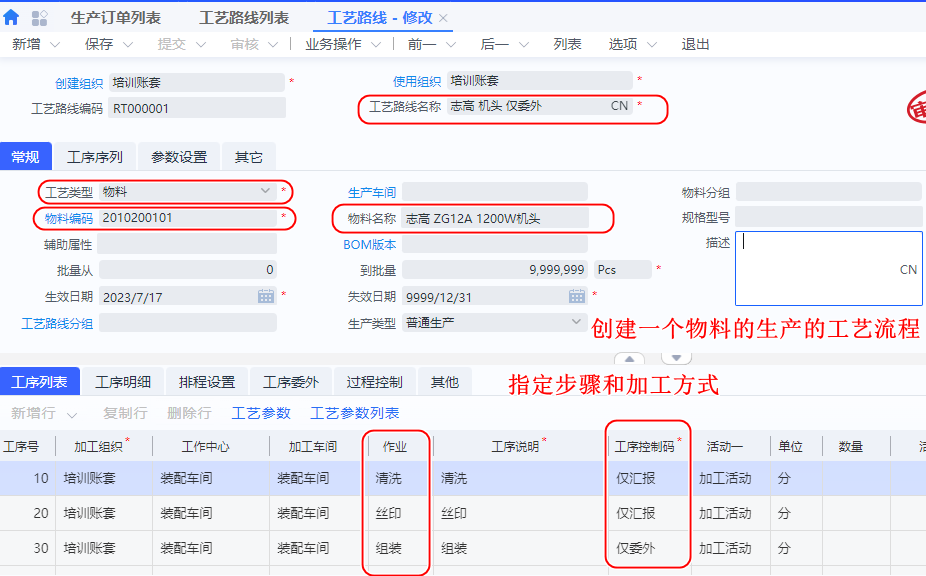Open the 生产订单列表 tab
Viewport: 926px width, 576px height.
[116, 18]
